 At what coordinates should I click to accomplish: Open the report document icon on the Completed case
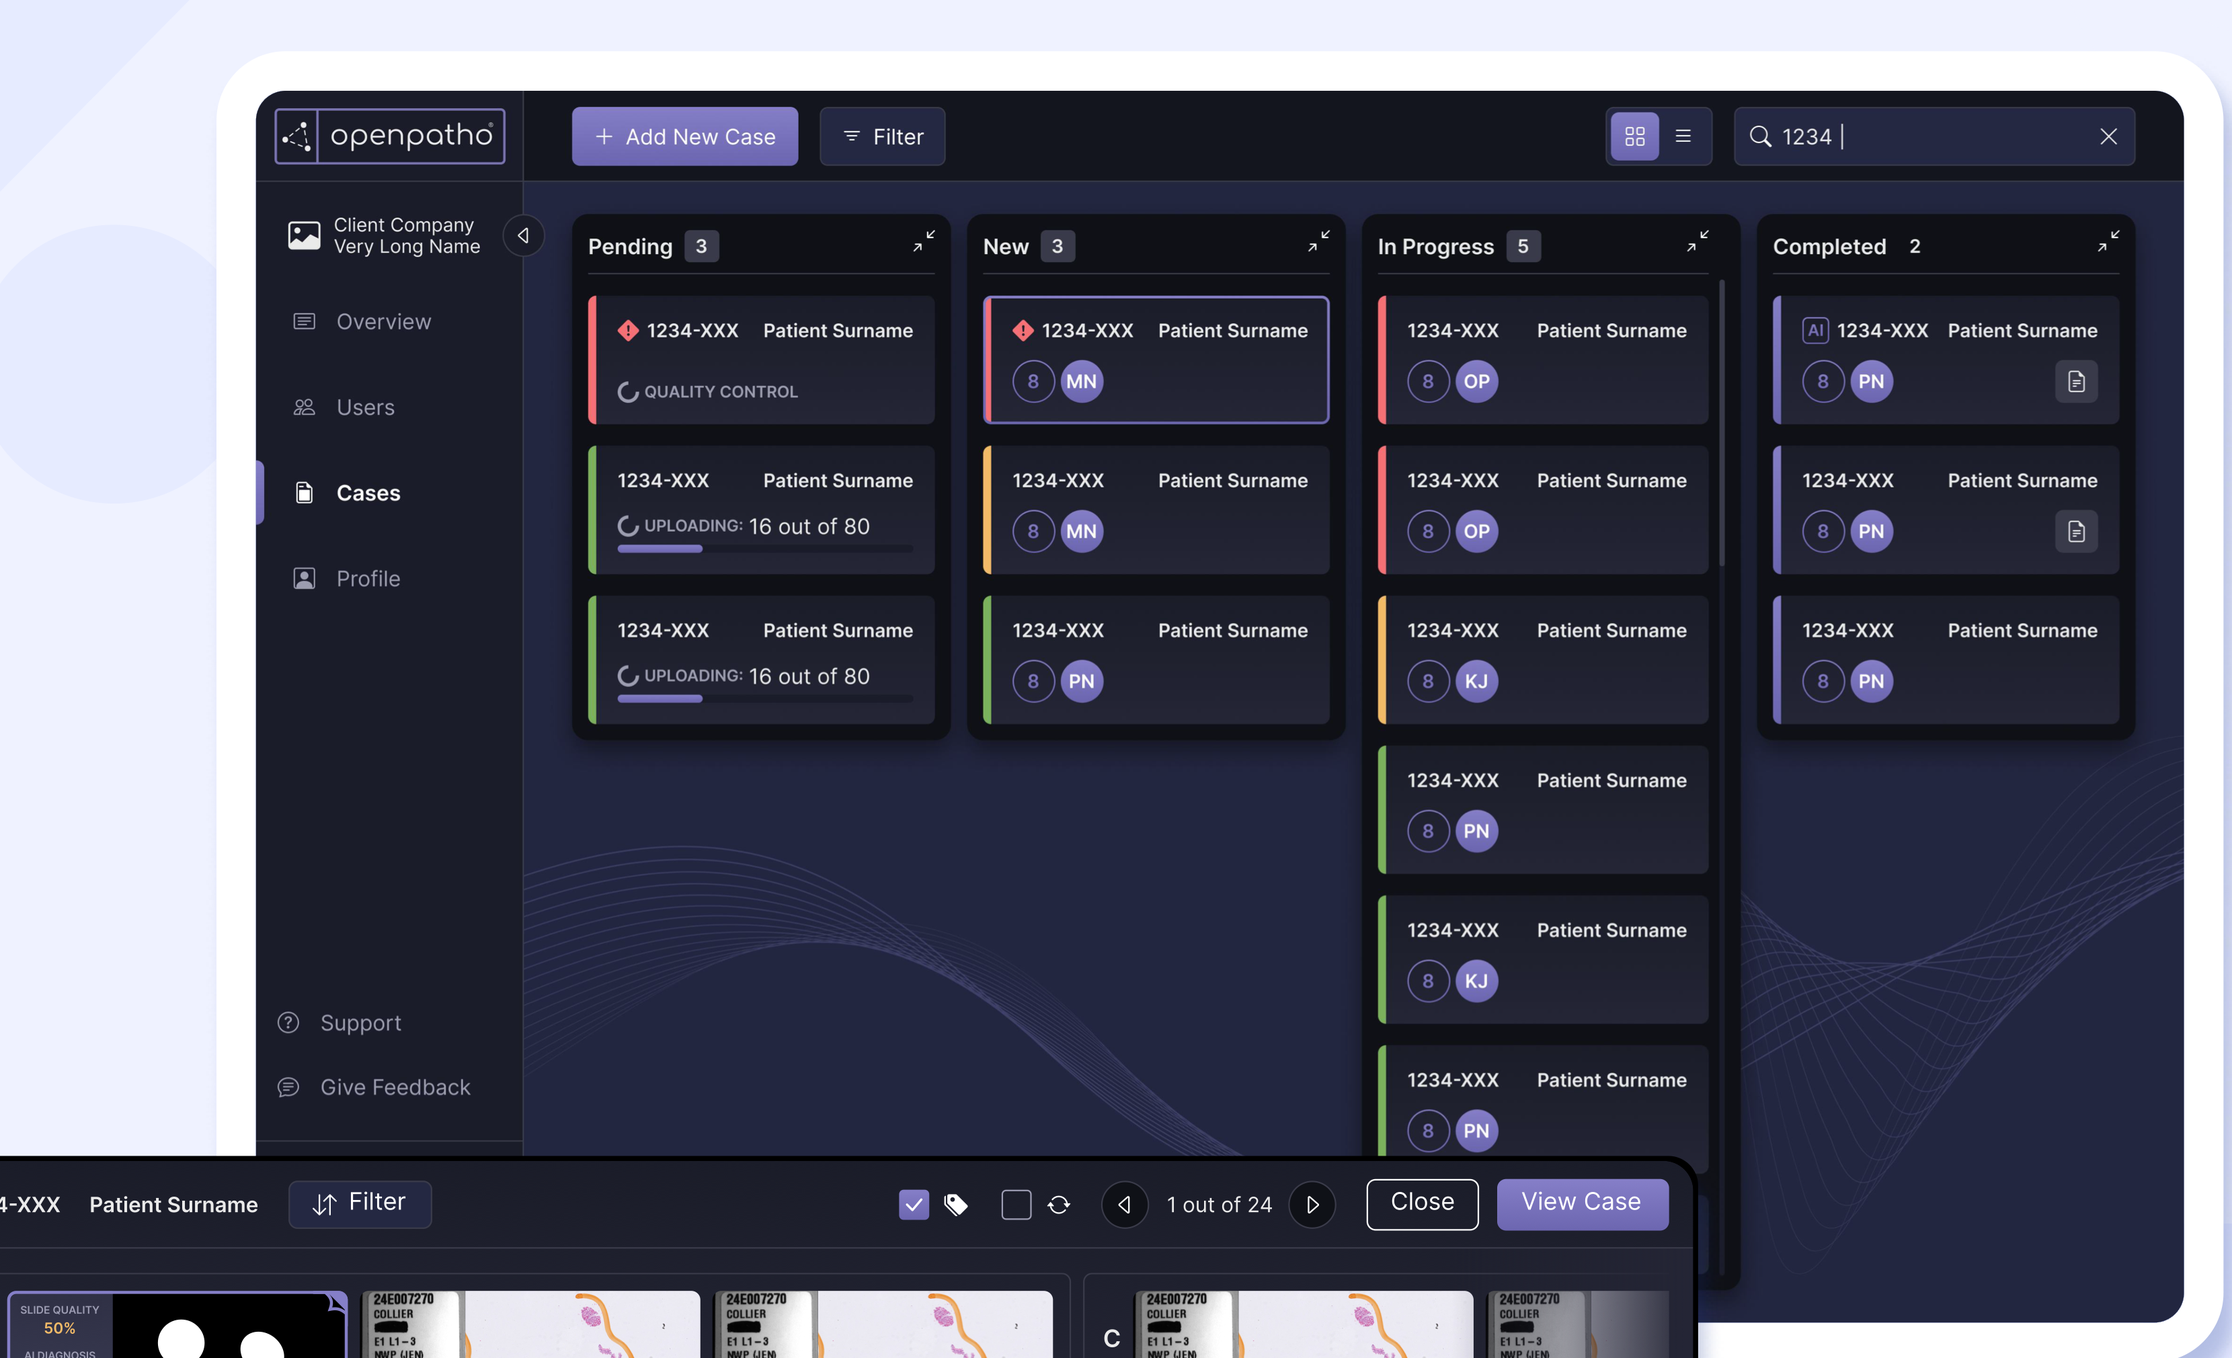[x=2076, y=381]
